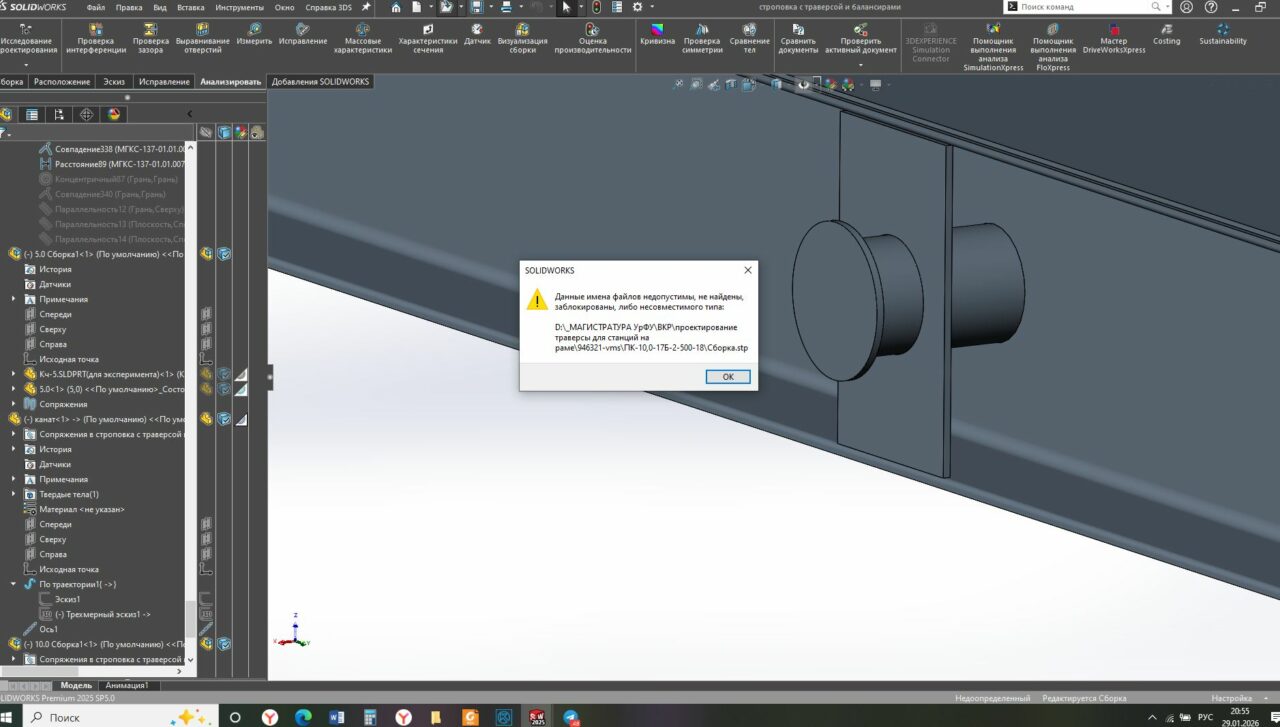Click OK in the SOLIDWORKS error dialog

727,377
